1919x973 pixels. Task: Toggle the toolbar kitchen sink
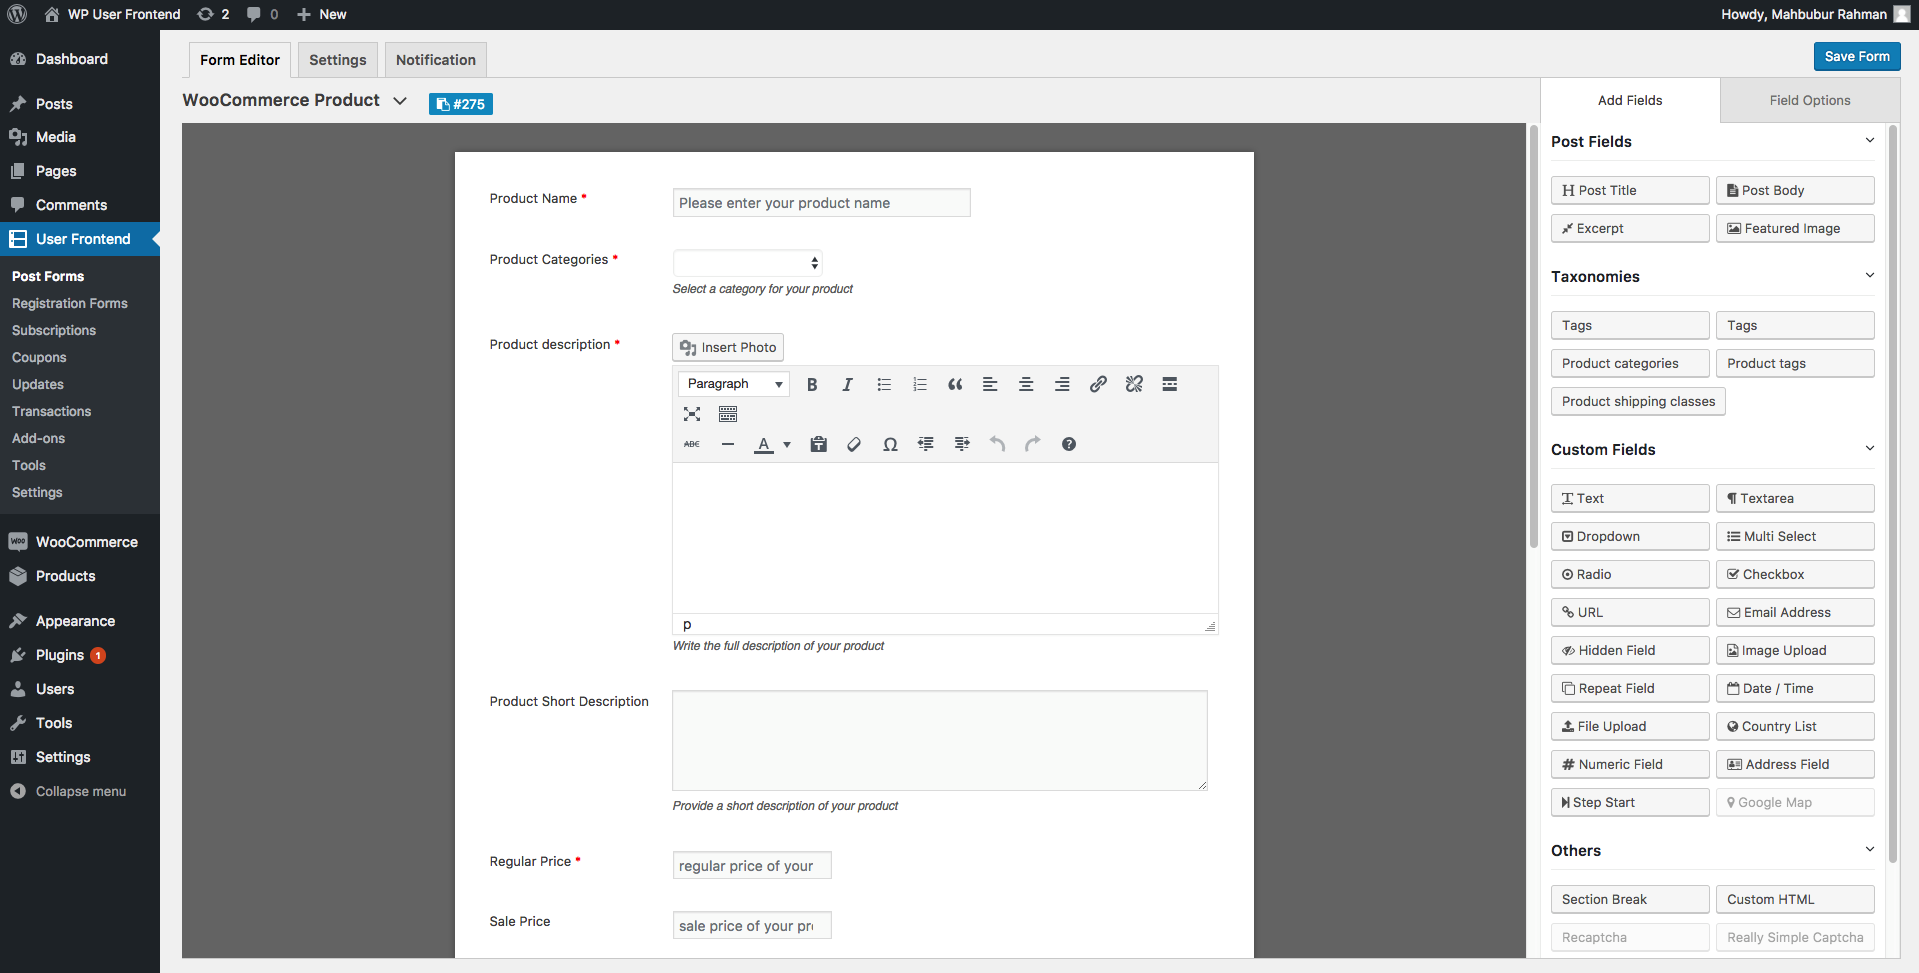[x=728, y=414]
